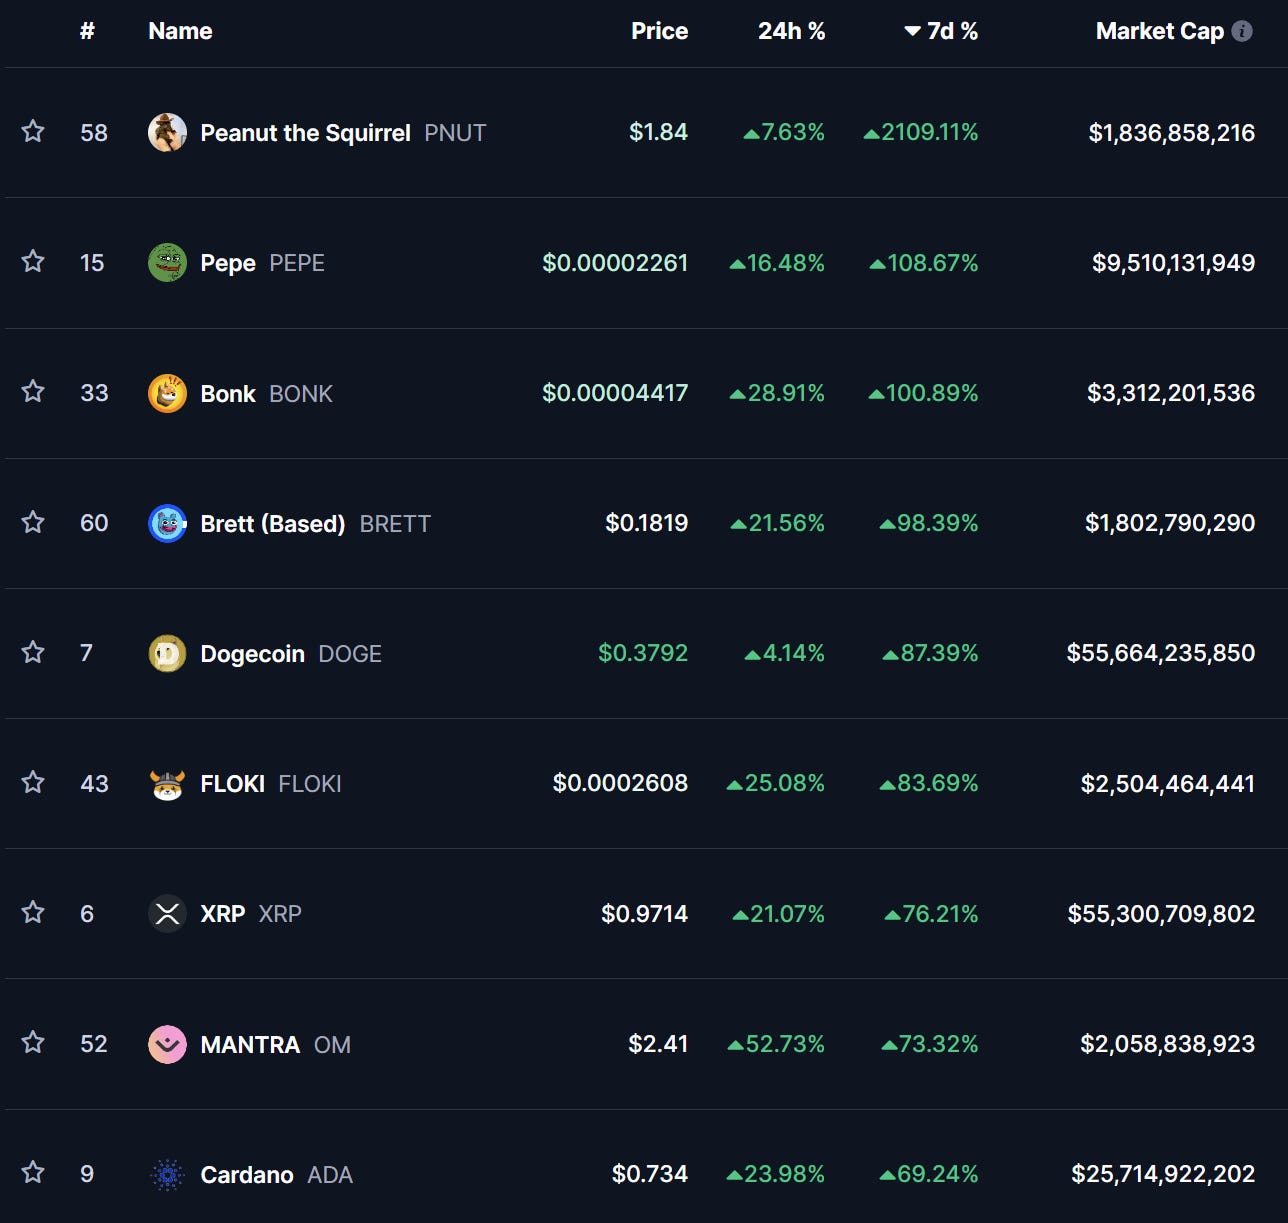Favorite Brett (Based) with star
The height and width of the screenshot is (1223, 1288).
pyautogui.click(x=33, y=522)
